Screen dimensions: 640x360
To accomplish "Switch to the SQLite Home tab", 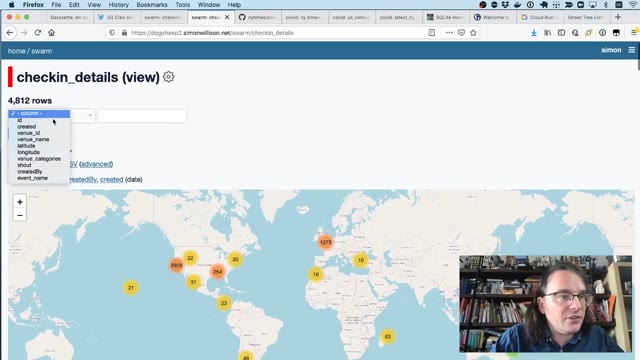I will tap(446, 17).
